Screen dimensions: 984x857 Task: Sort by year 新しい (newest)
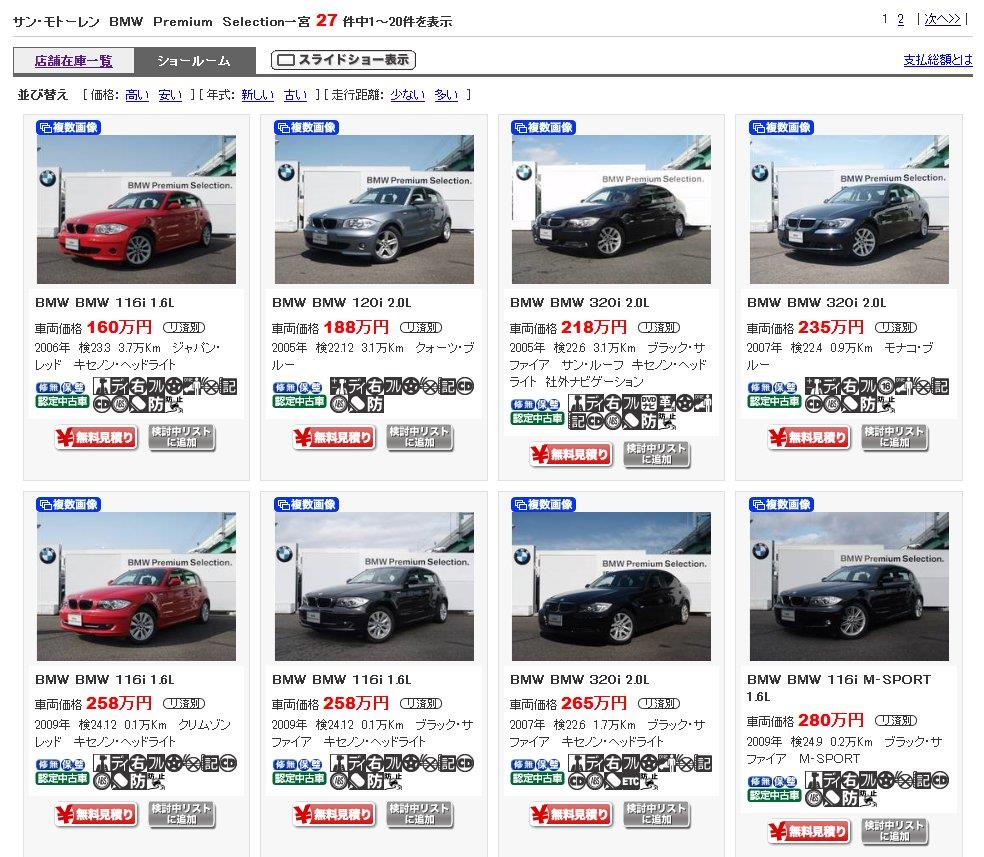257,95
